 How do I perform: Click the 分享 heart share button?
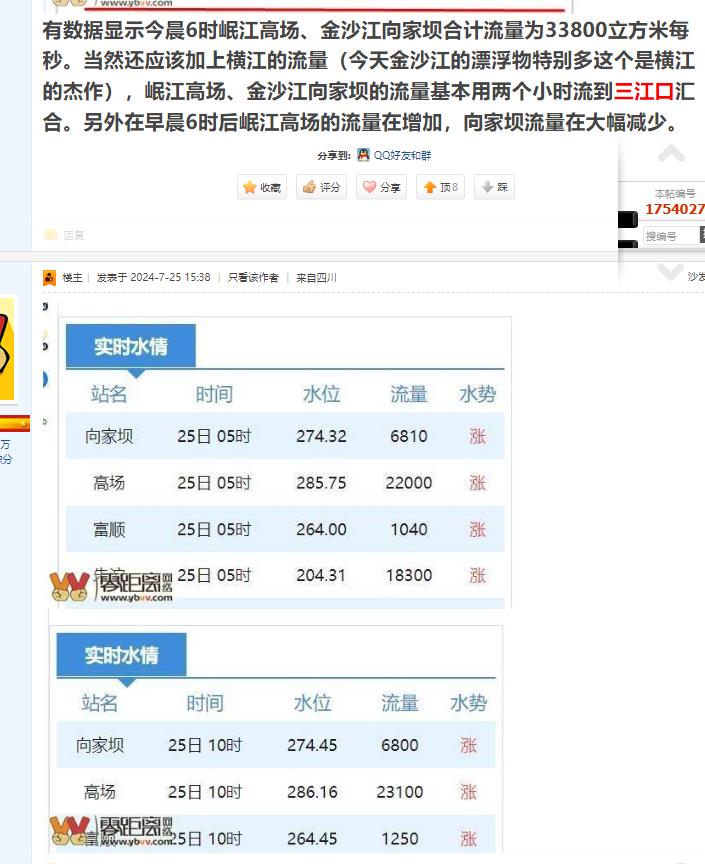[381, 187]
